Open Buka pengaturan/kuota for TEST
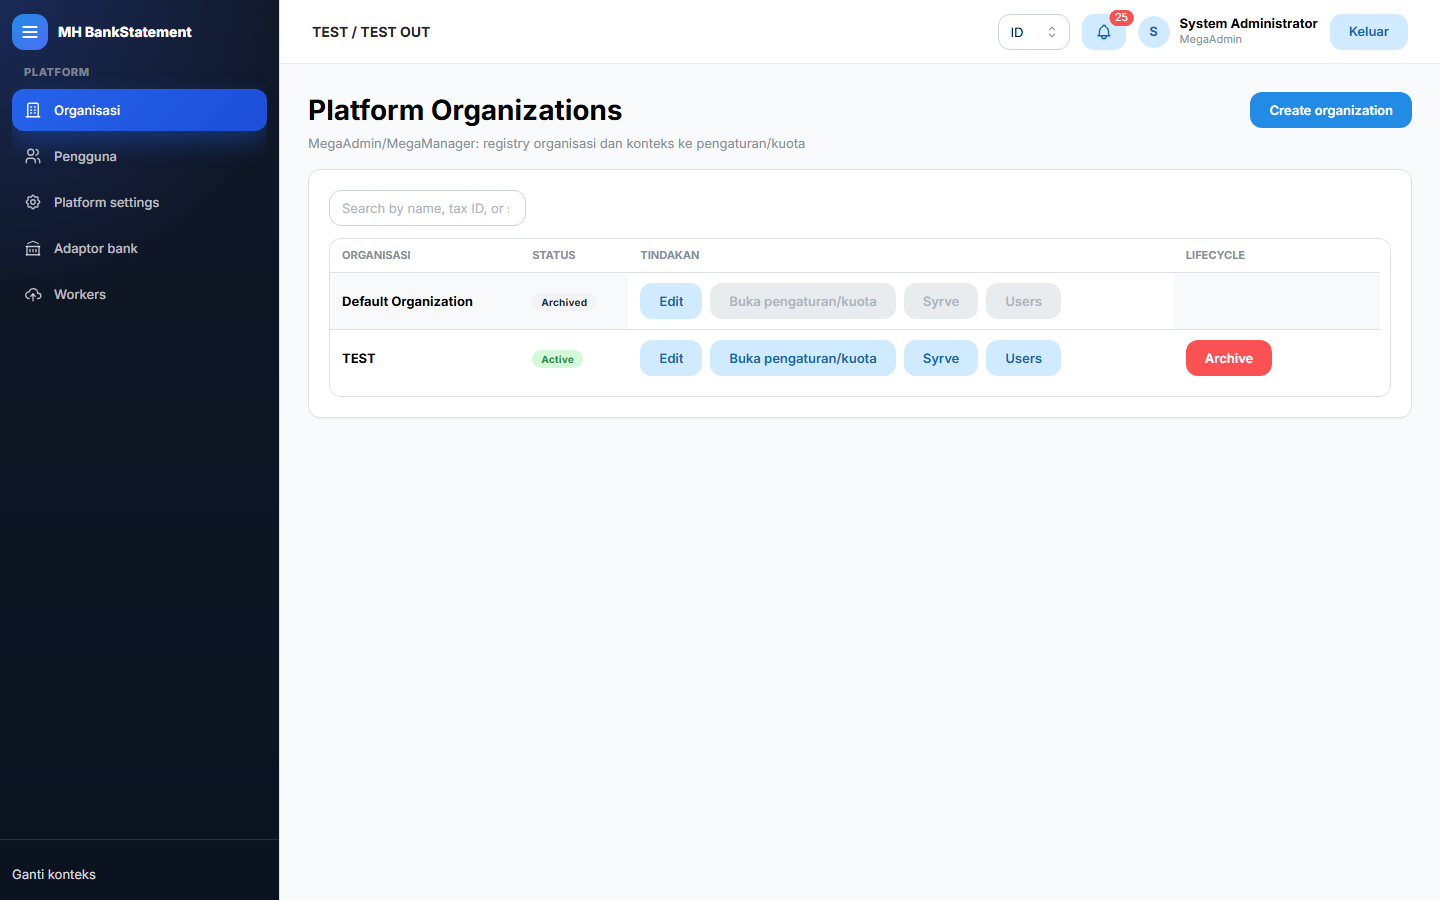This screenshot has width=1440, height=900. click(x=803, y=358)
